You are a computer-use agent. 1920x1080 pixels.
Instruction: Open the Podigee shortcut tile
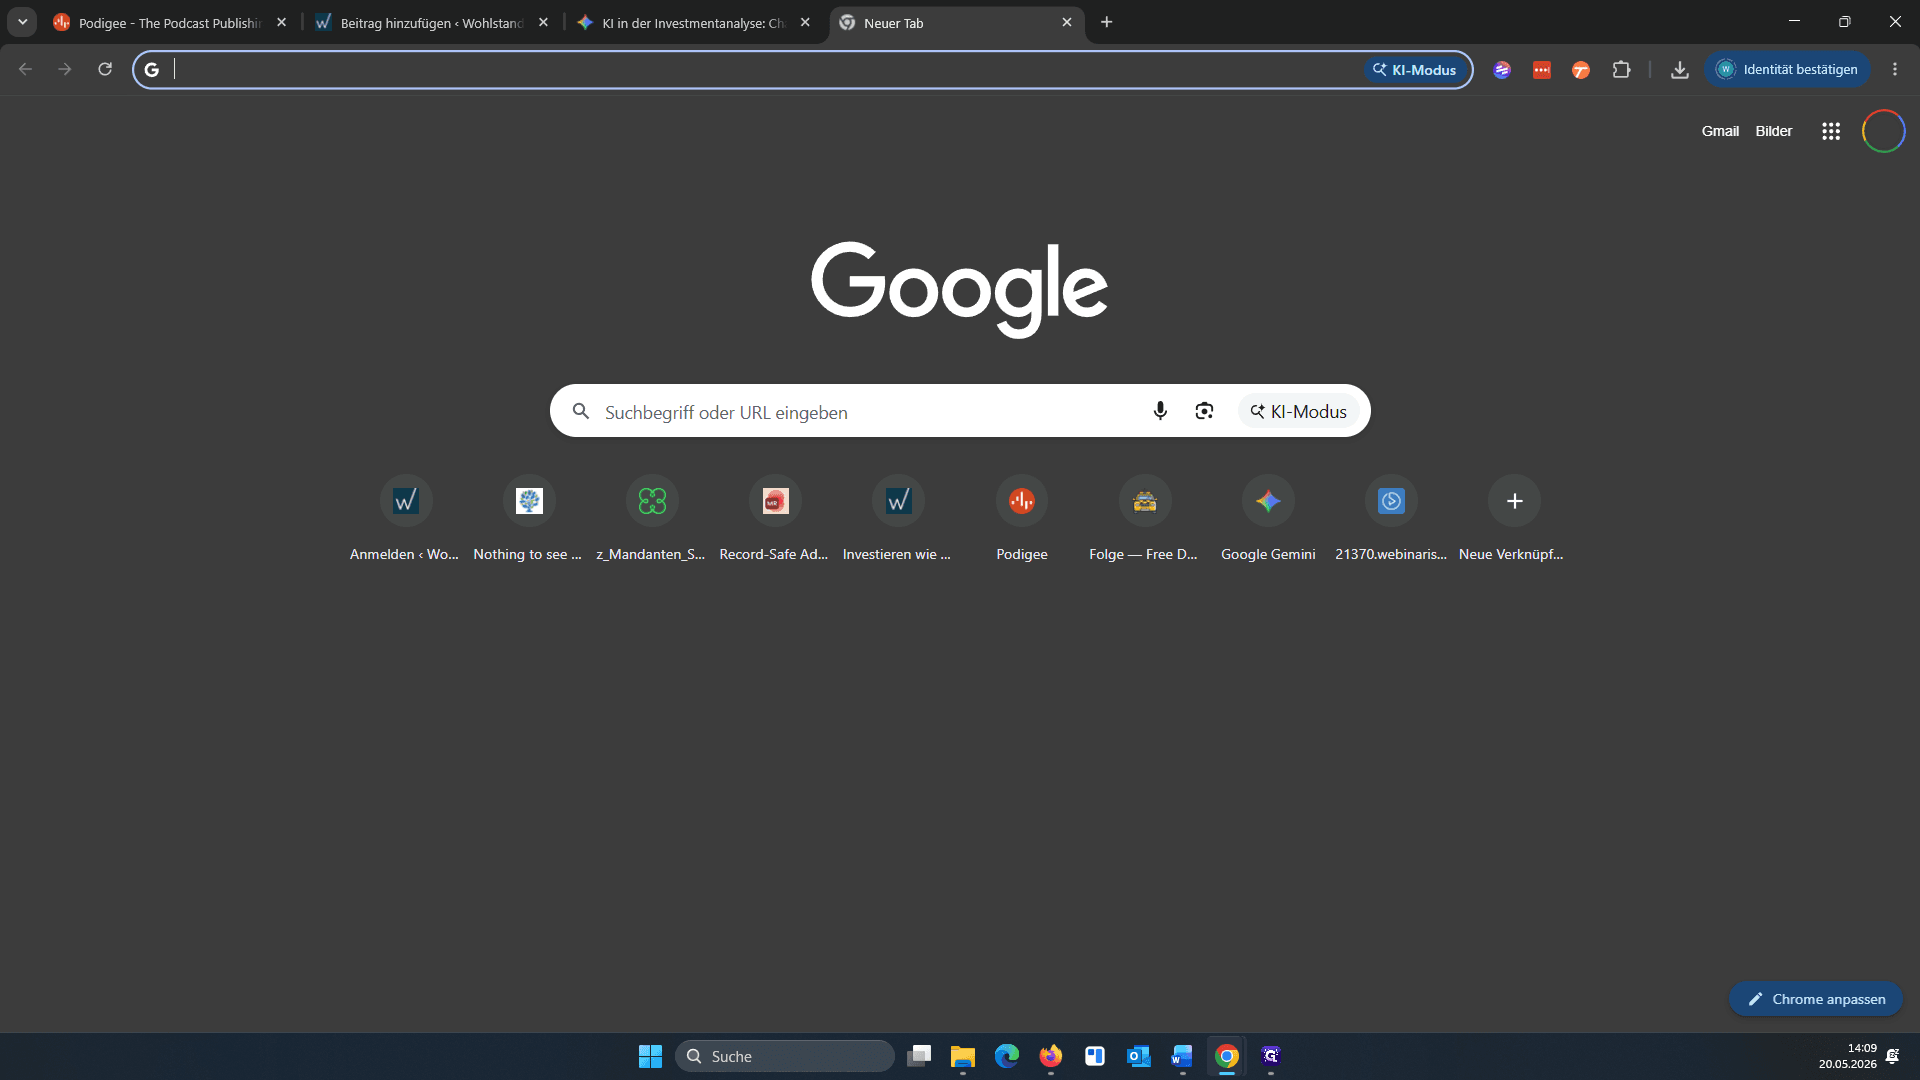[1021, 519]
